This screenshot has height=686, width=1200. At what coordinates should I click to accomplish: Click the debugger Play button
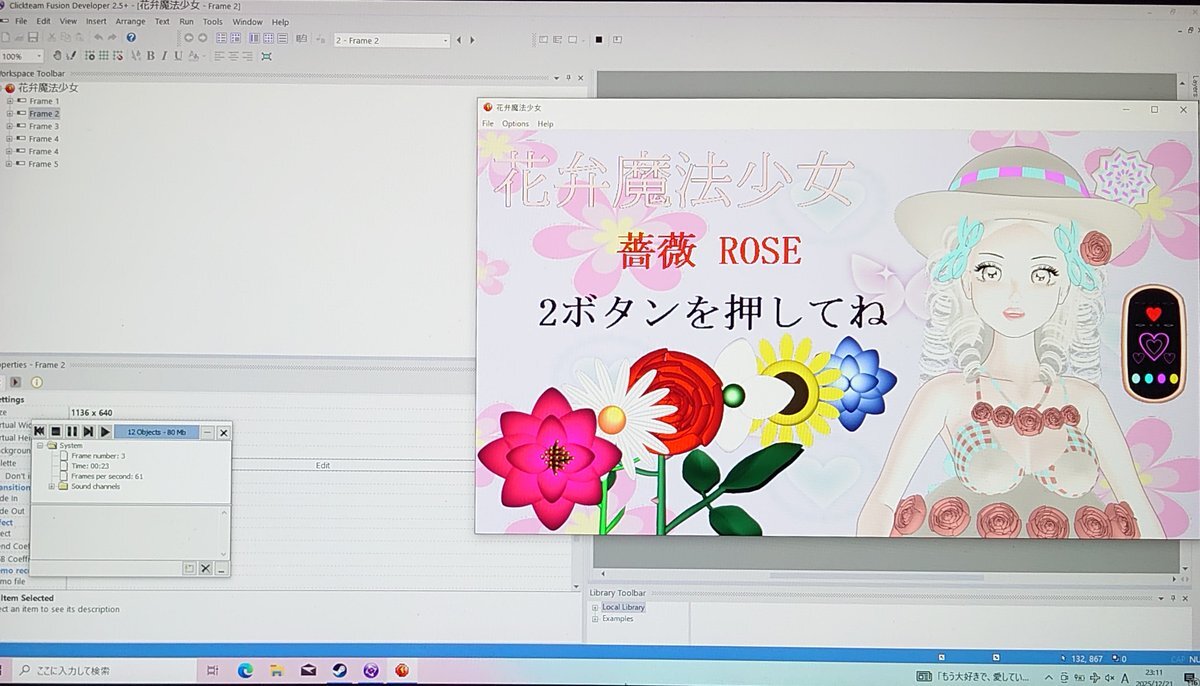[x=105, y=432]
